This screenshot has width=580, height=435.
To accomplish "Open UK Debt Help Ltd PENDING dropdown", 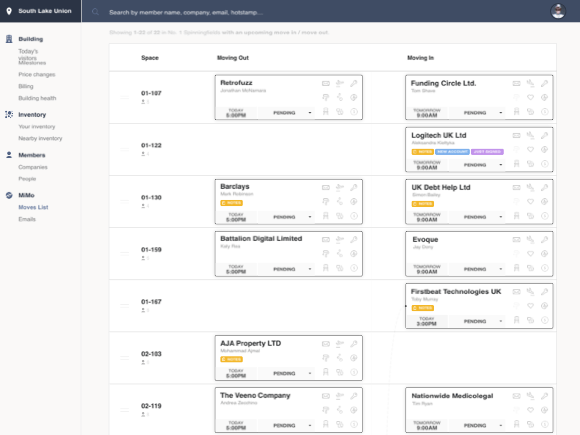I will [x=477, y=217].
